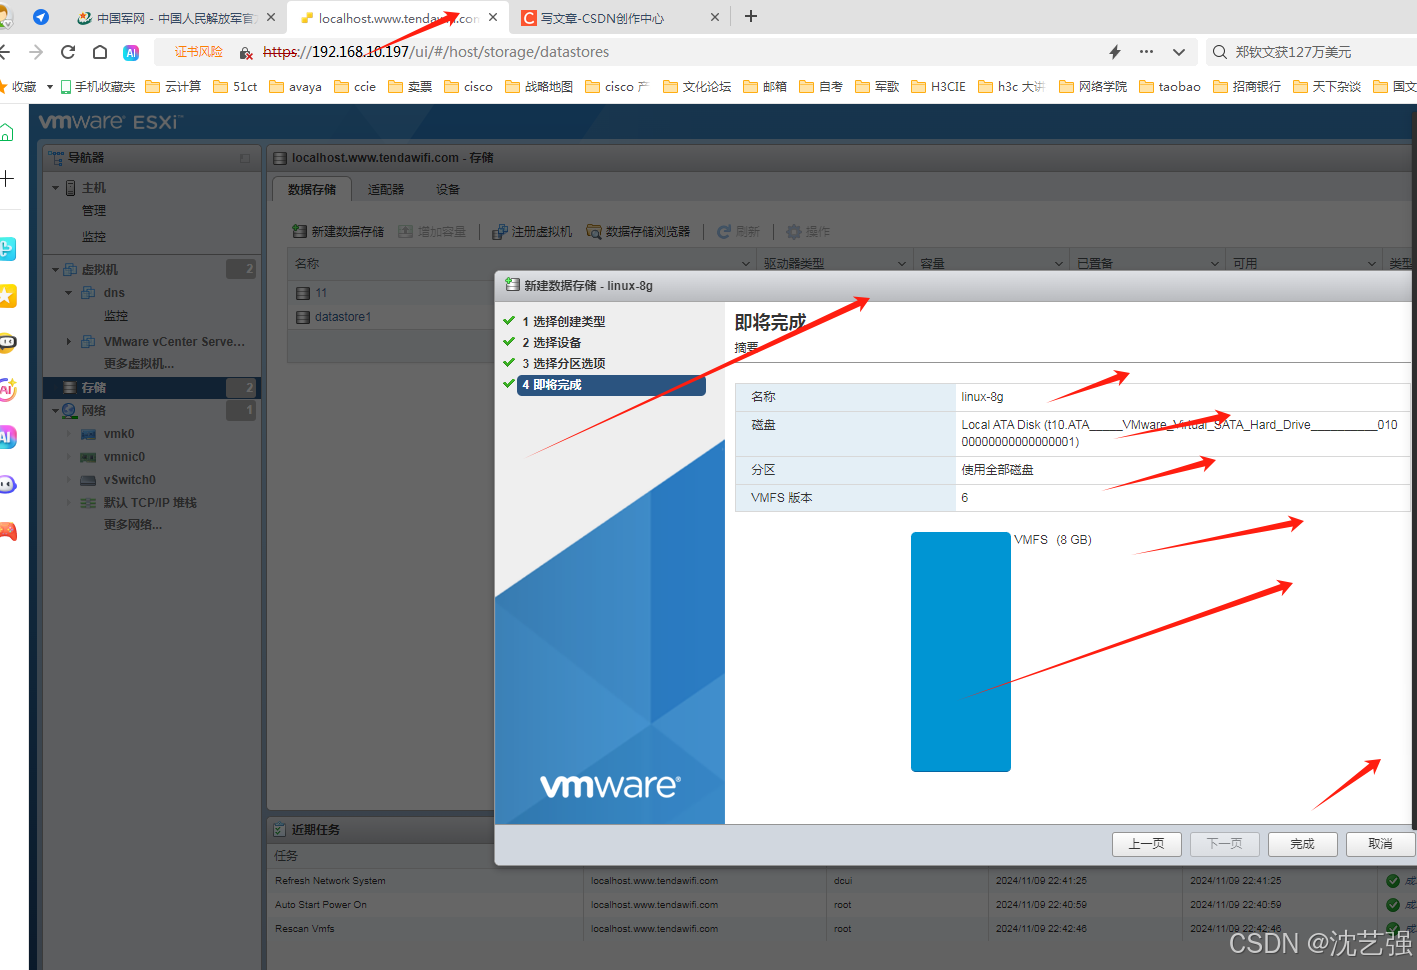Switch to the 写文章-CSDN创作中心 tab

[620, 17]
